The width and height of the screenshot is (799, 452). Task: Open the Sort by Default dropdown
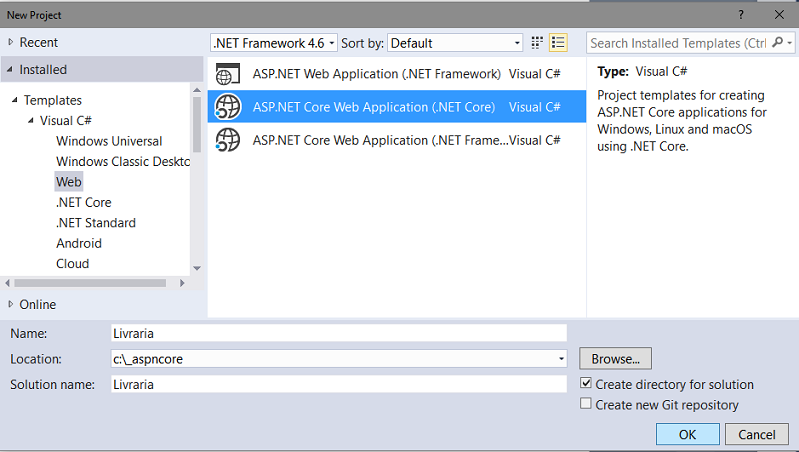(x=455, y=43)
